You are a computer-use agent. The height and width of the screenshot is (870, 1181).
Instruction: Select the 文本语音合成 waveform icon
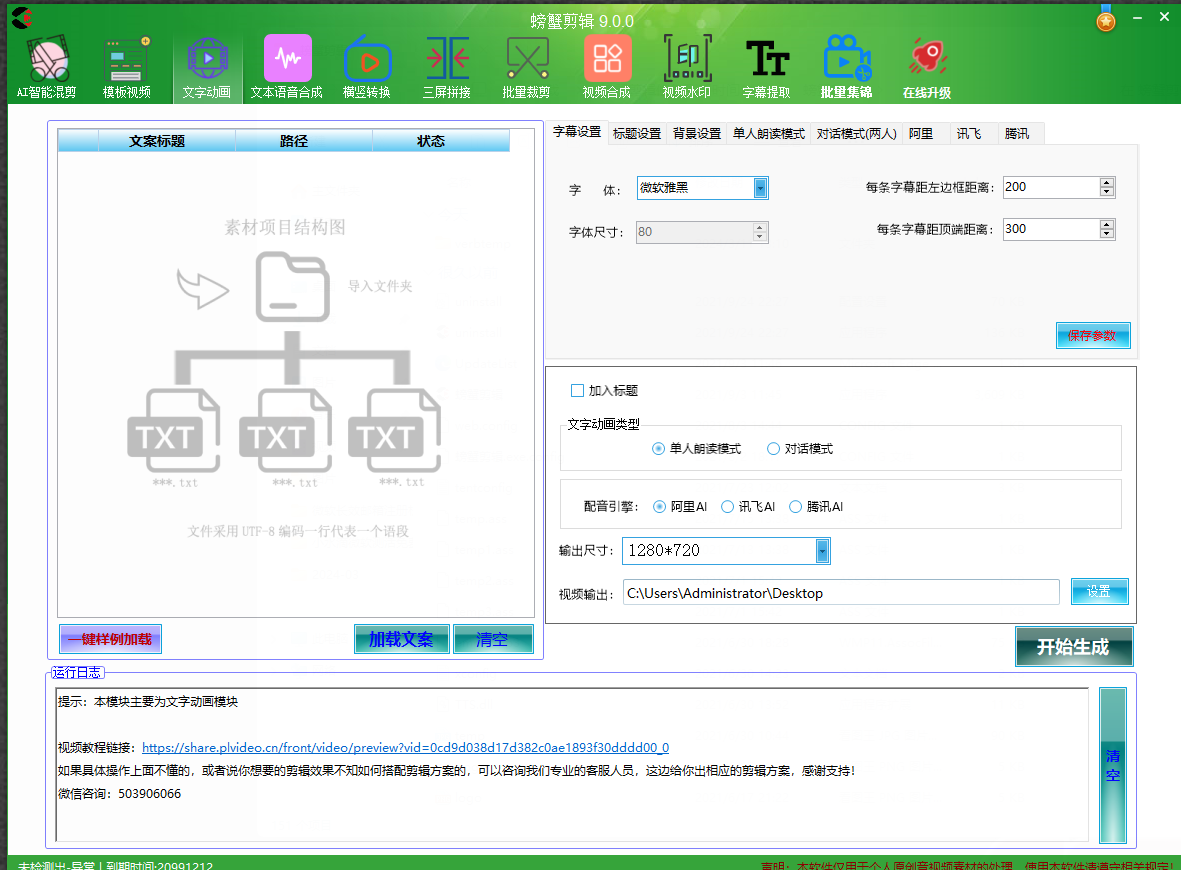pos(287,58)
